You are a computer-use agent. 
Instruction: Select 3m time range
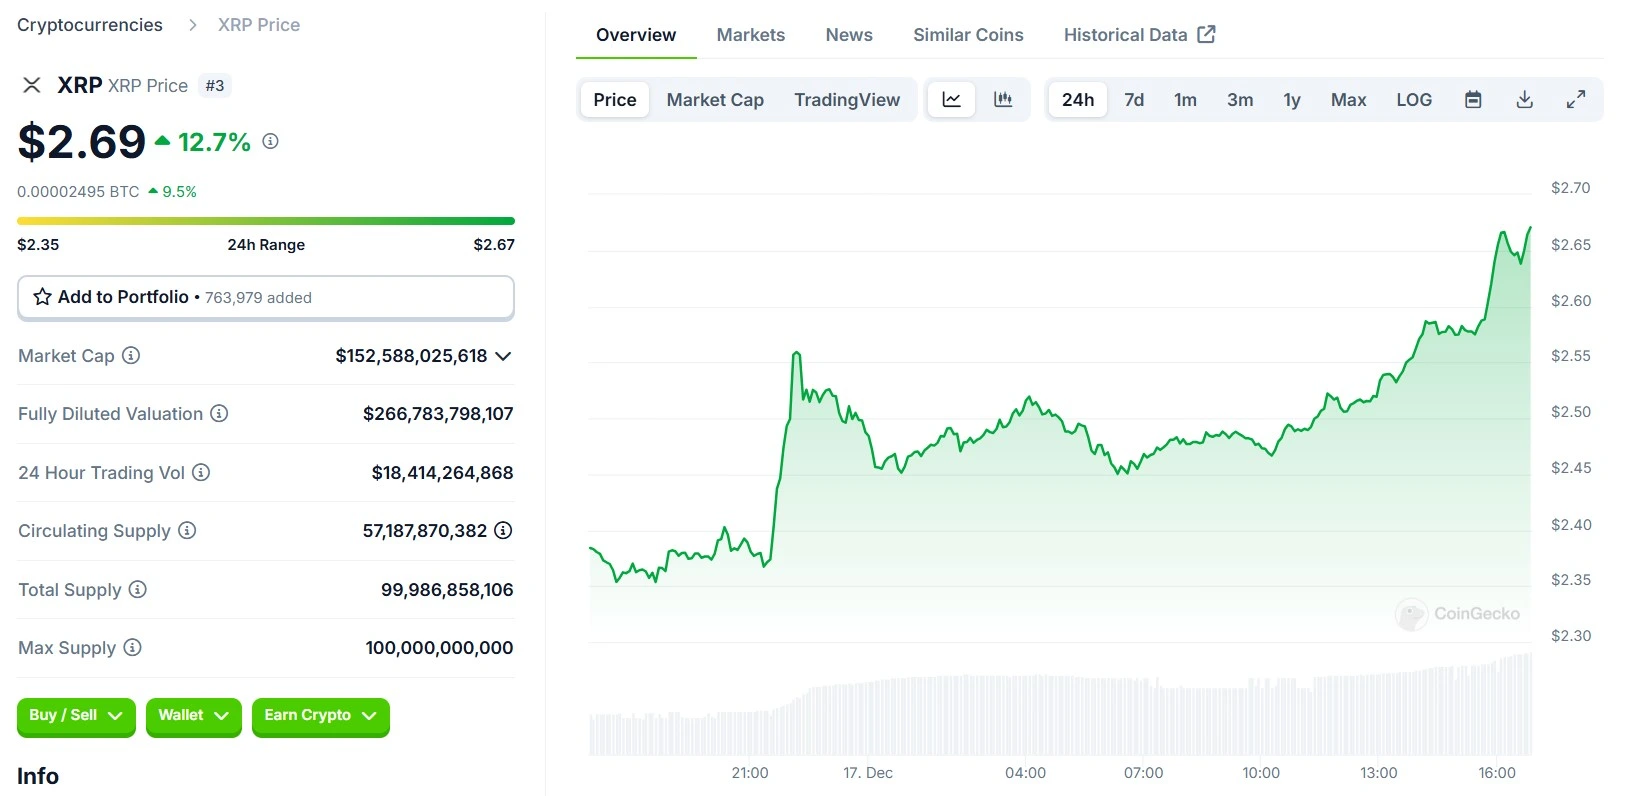[x=1240, y=100]
